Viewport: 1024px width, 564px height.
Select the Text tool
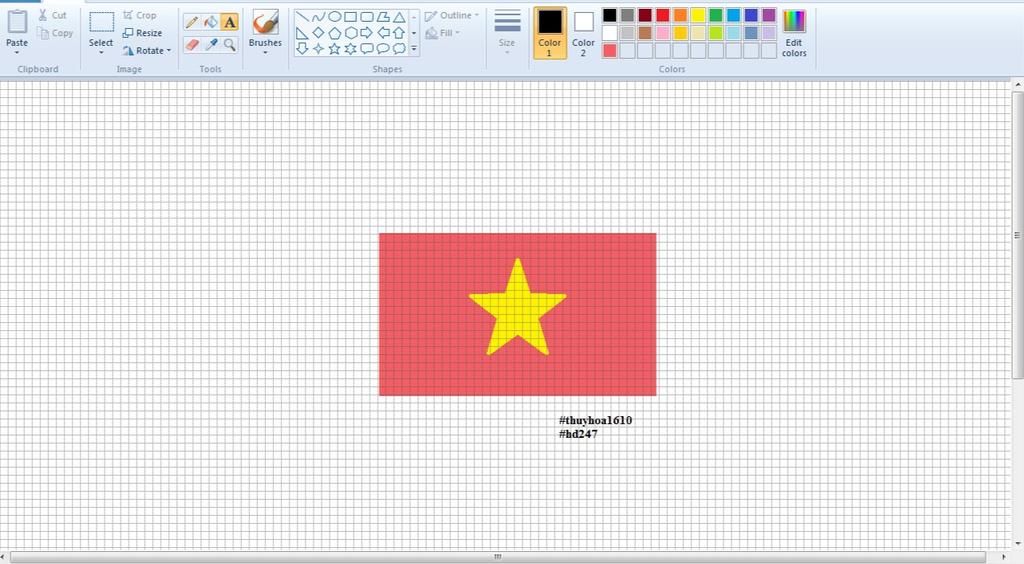[x=229, y=22]
